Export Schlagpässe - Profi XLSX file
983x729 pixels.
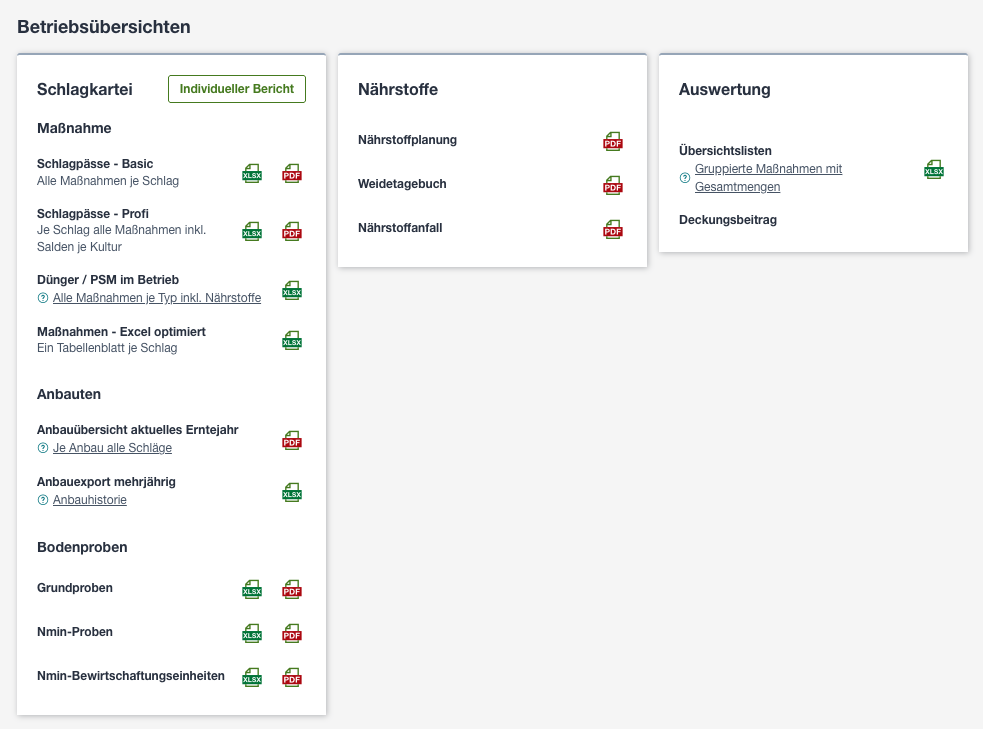(252, 231)
